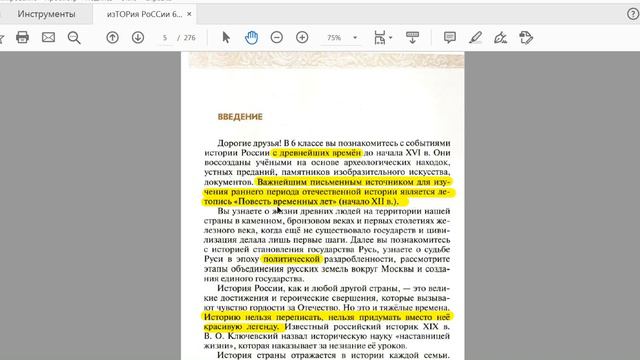The width and height of the screenshot is (640, 360).
Task: Select the arrow selection tool
Action: click(226, 38)
